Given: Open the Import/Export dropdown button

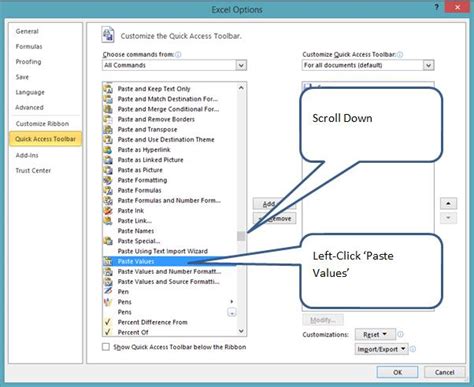Looking at the screenshot, I should click(x=381, y=349).
